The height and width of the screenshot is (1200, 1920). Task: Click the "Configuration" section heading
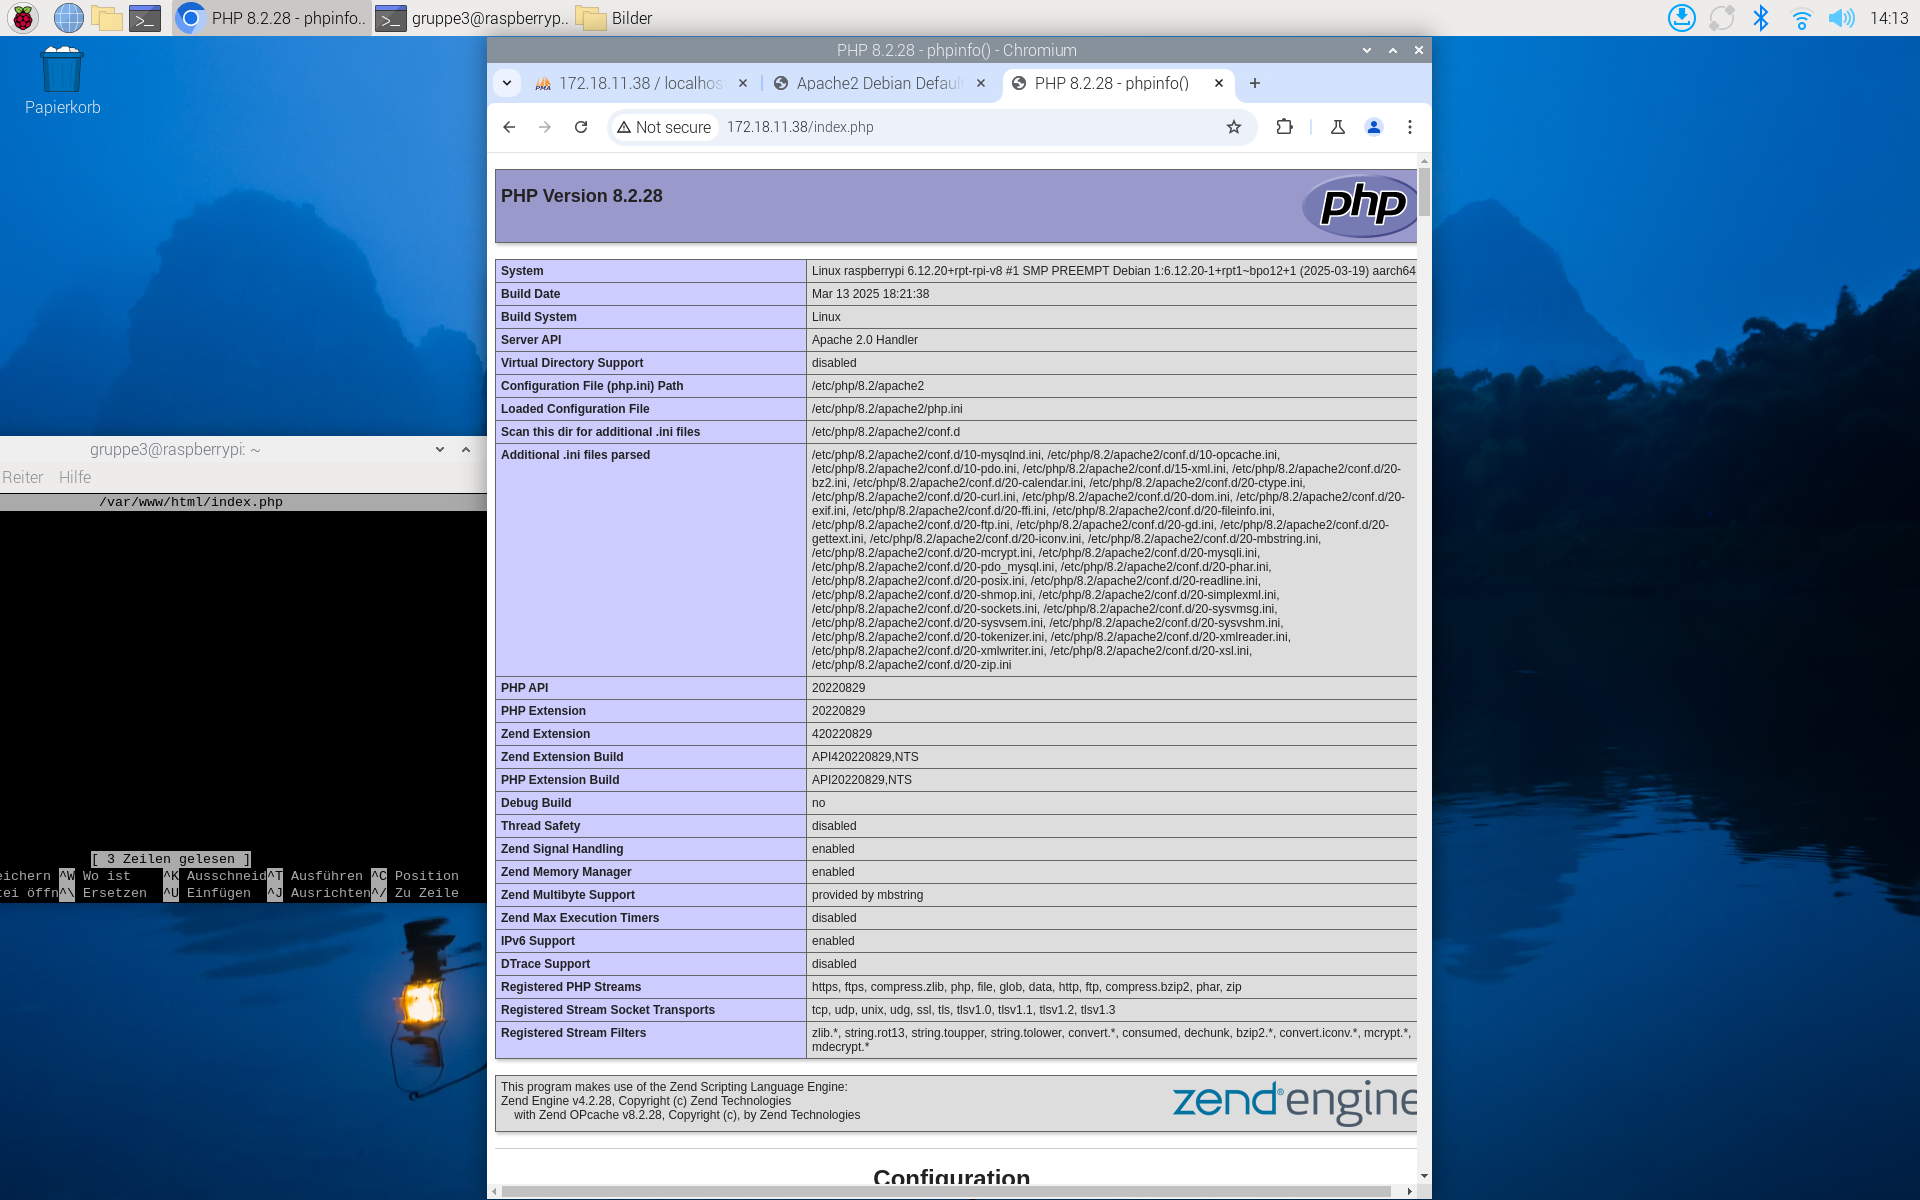951,1177
